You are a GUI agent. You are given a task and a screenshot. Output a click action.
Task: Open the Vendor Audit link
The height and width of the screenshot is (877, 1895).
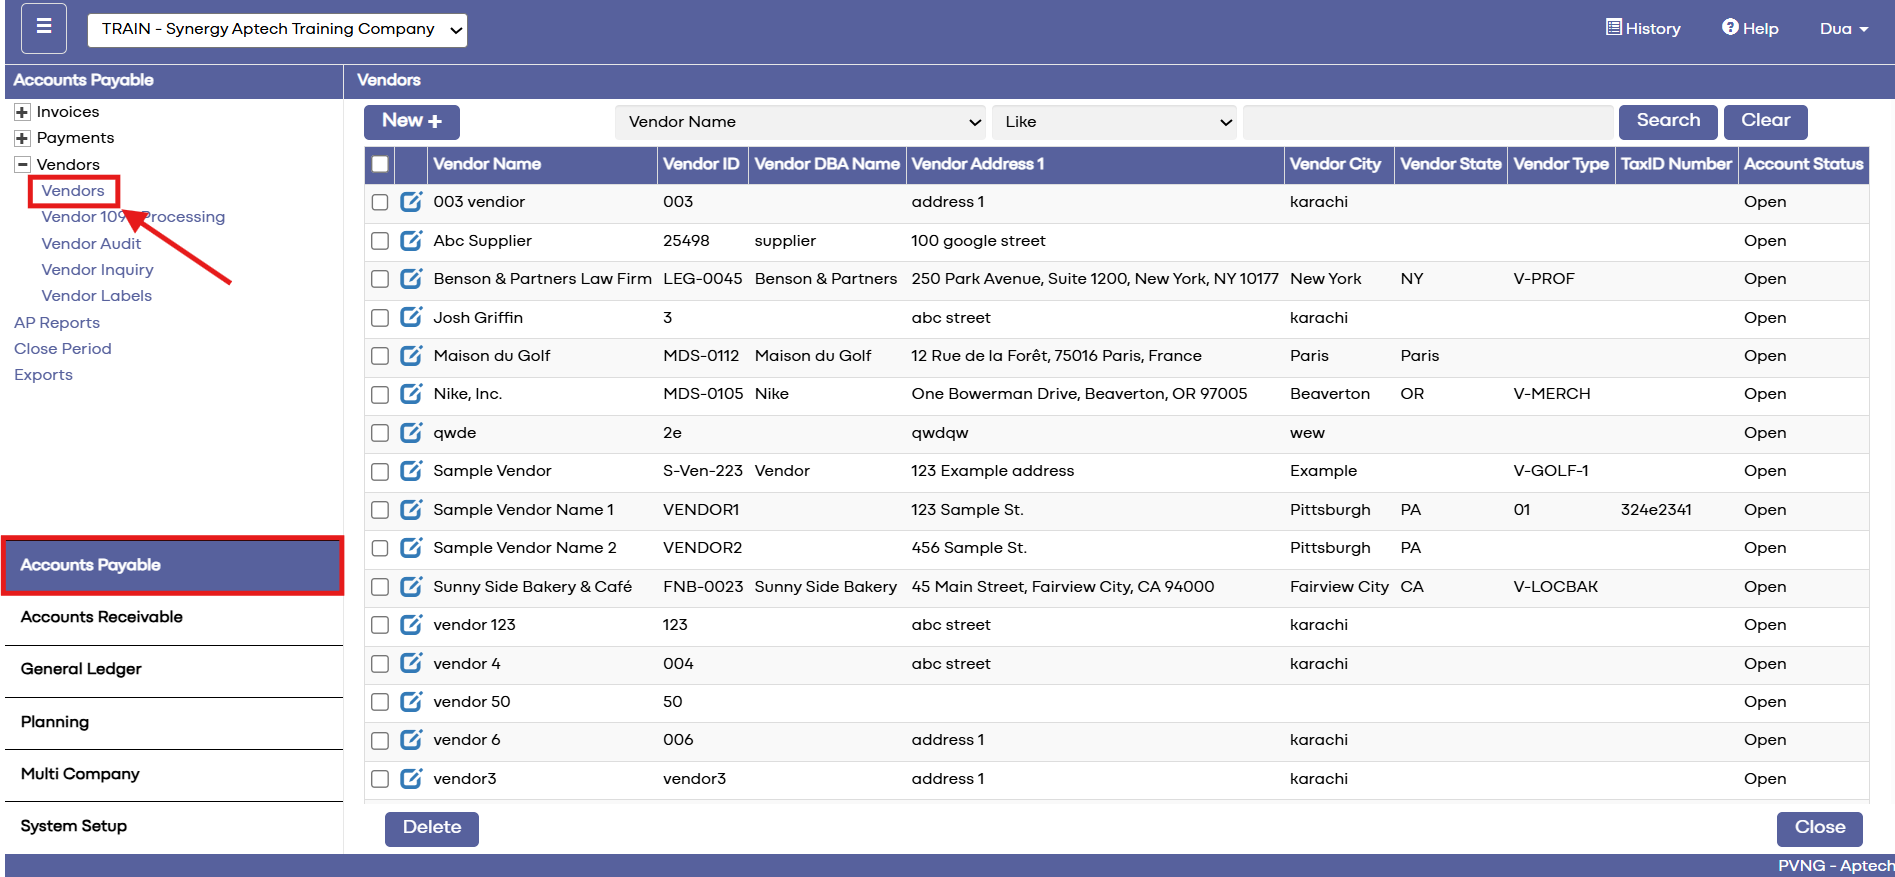(91, 243)
